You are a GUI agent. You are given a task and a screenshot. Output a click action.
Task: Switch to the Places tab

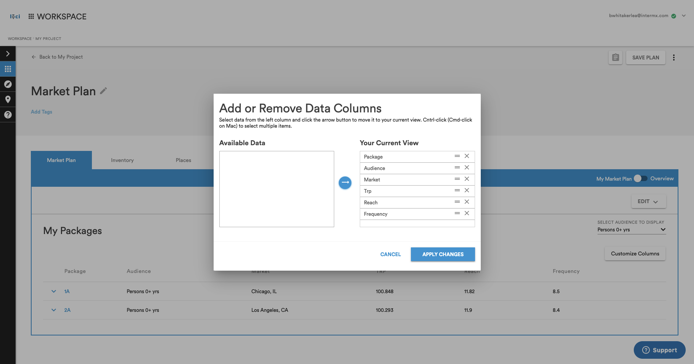pyautogui.click(x=183, y=160)
